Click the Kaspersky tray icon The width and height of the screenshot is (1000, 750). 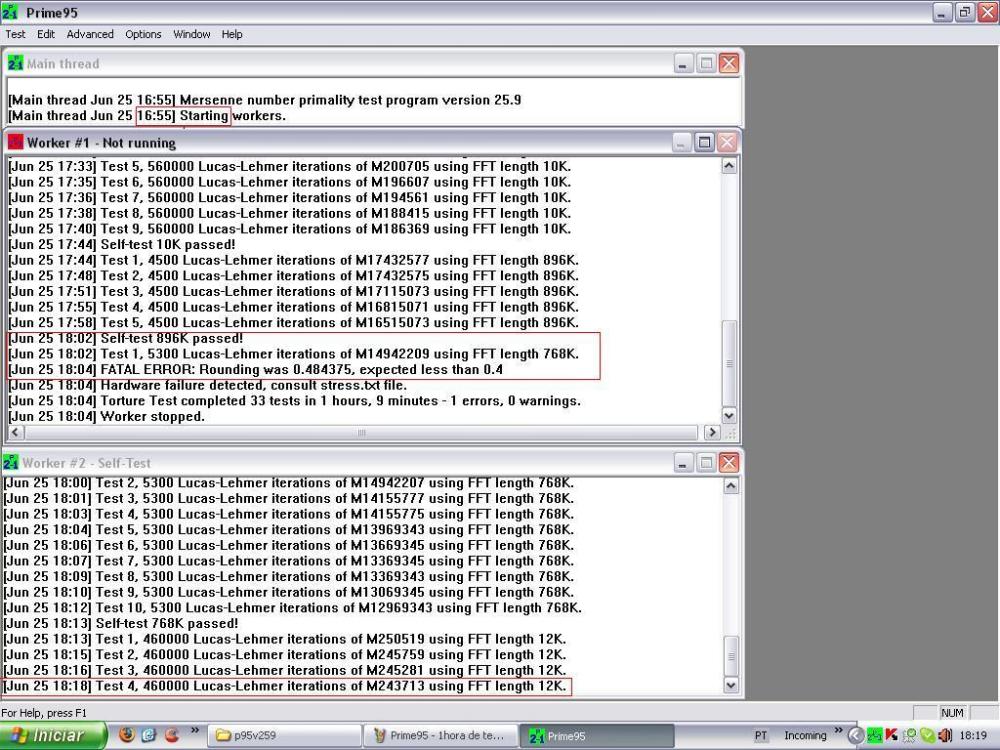pos(891,735)
